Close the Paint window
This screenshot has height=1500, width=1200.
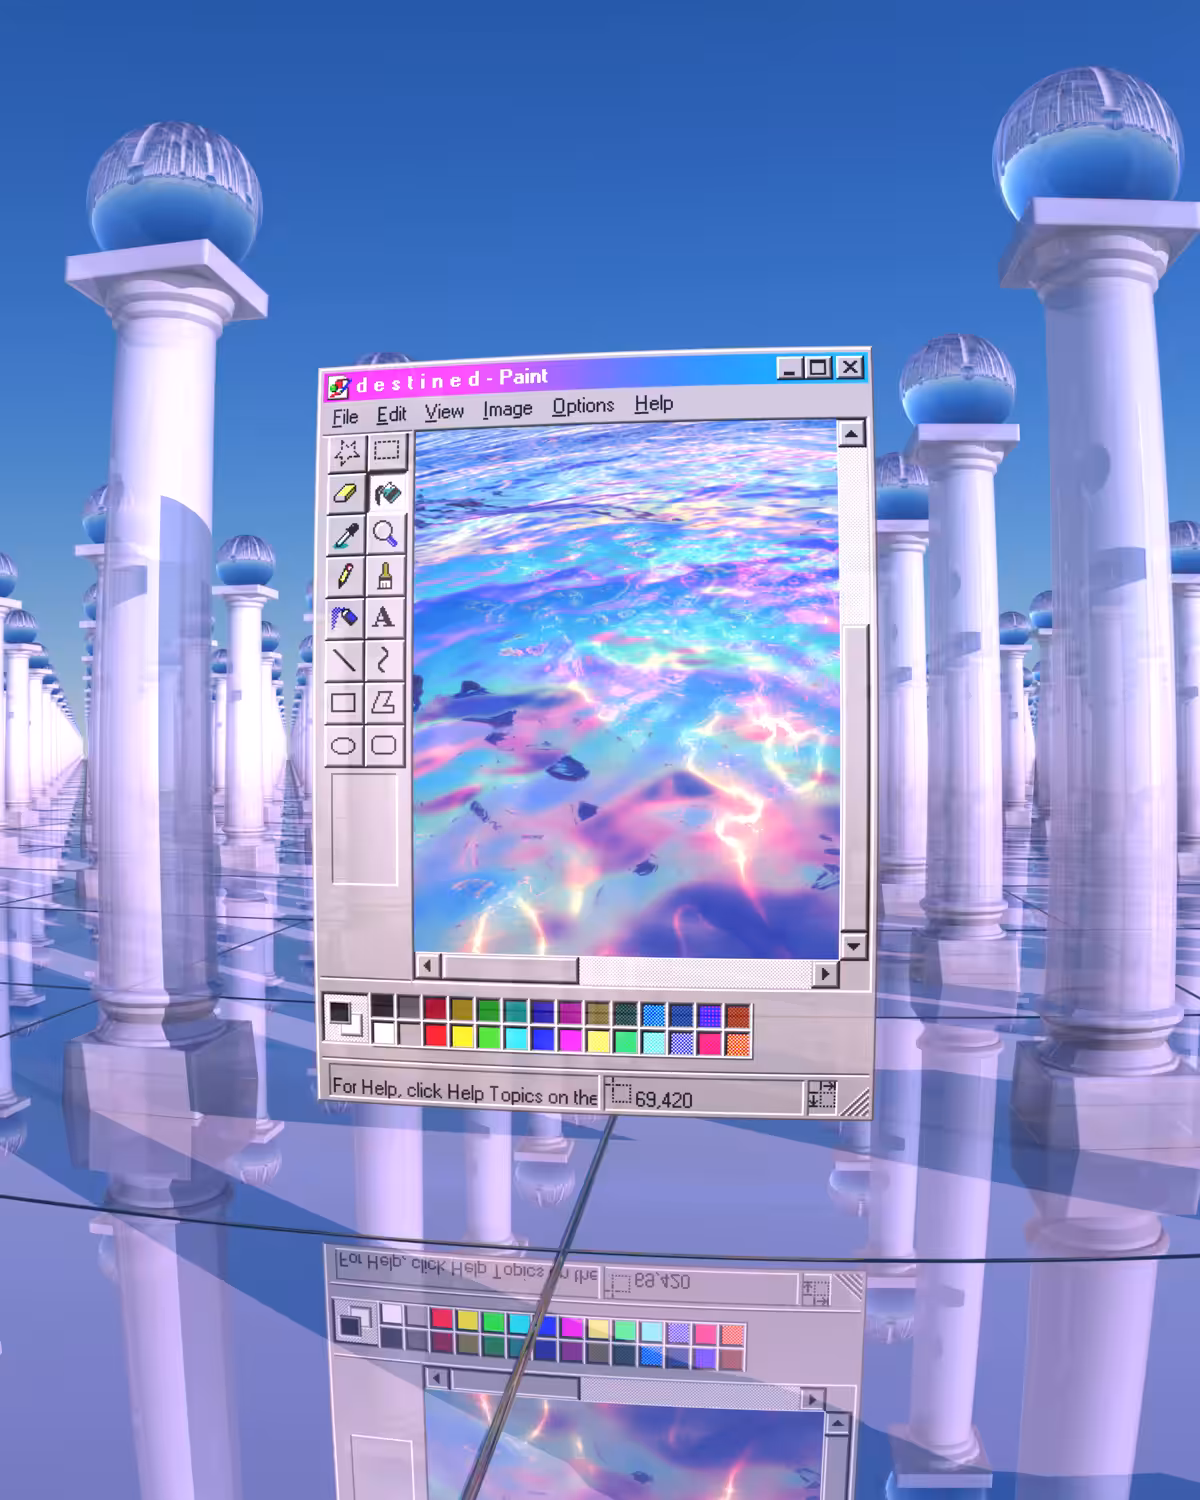(850, 367)
